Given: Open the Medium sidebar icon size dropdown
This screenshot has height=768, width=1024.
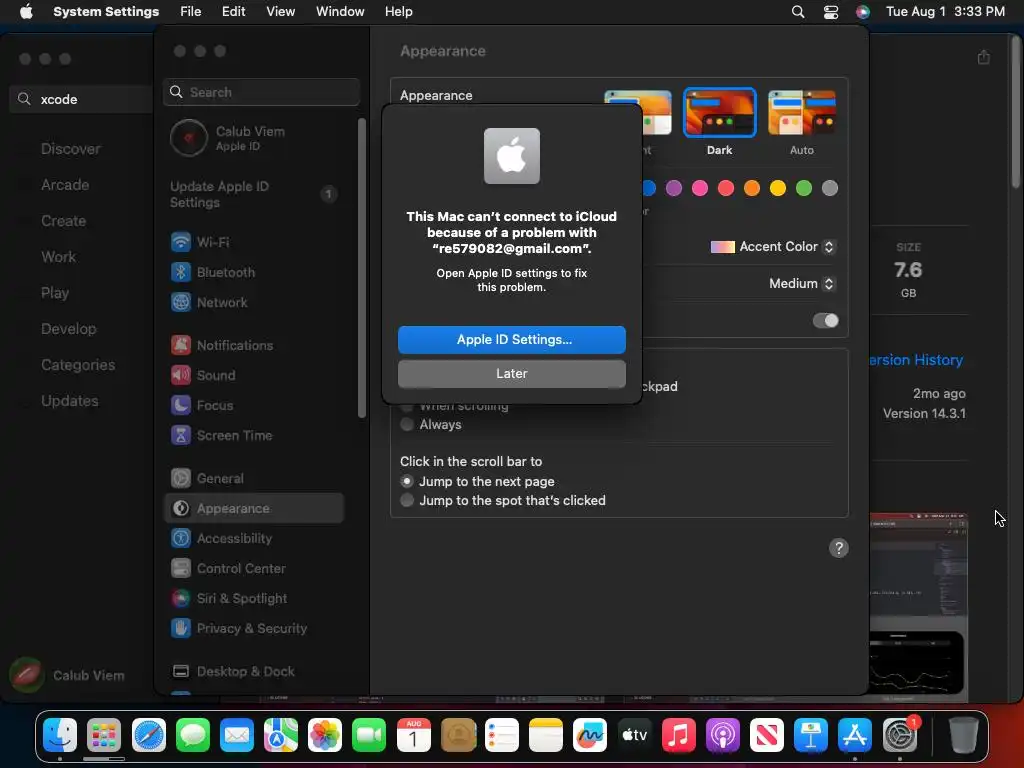Looking at the screenshot, I should 802,284.
